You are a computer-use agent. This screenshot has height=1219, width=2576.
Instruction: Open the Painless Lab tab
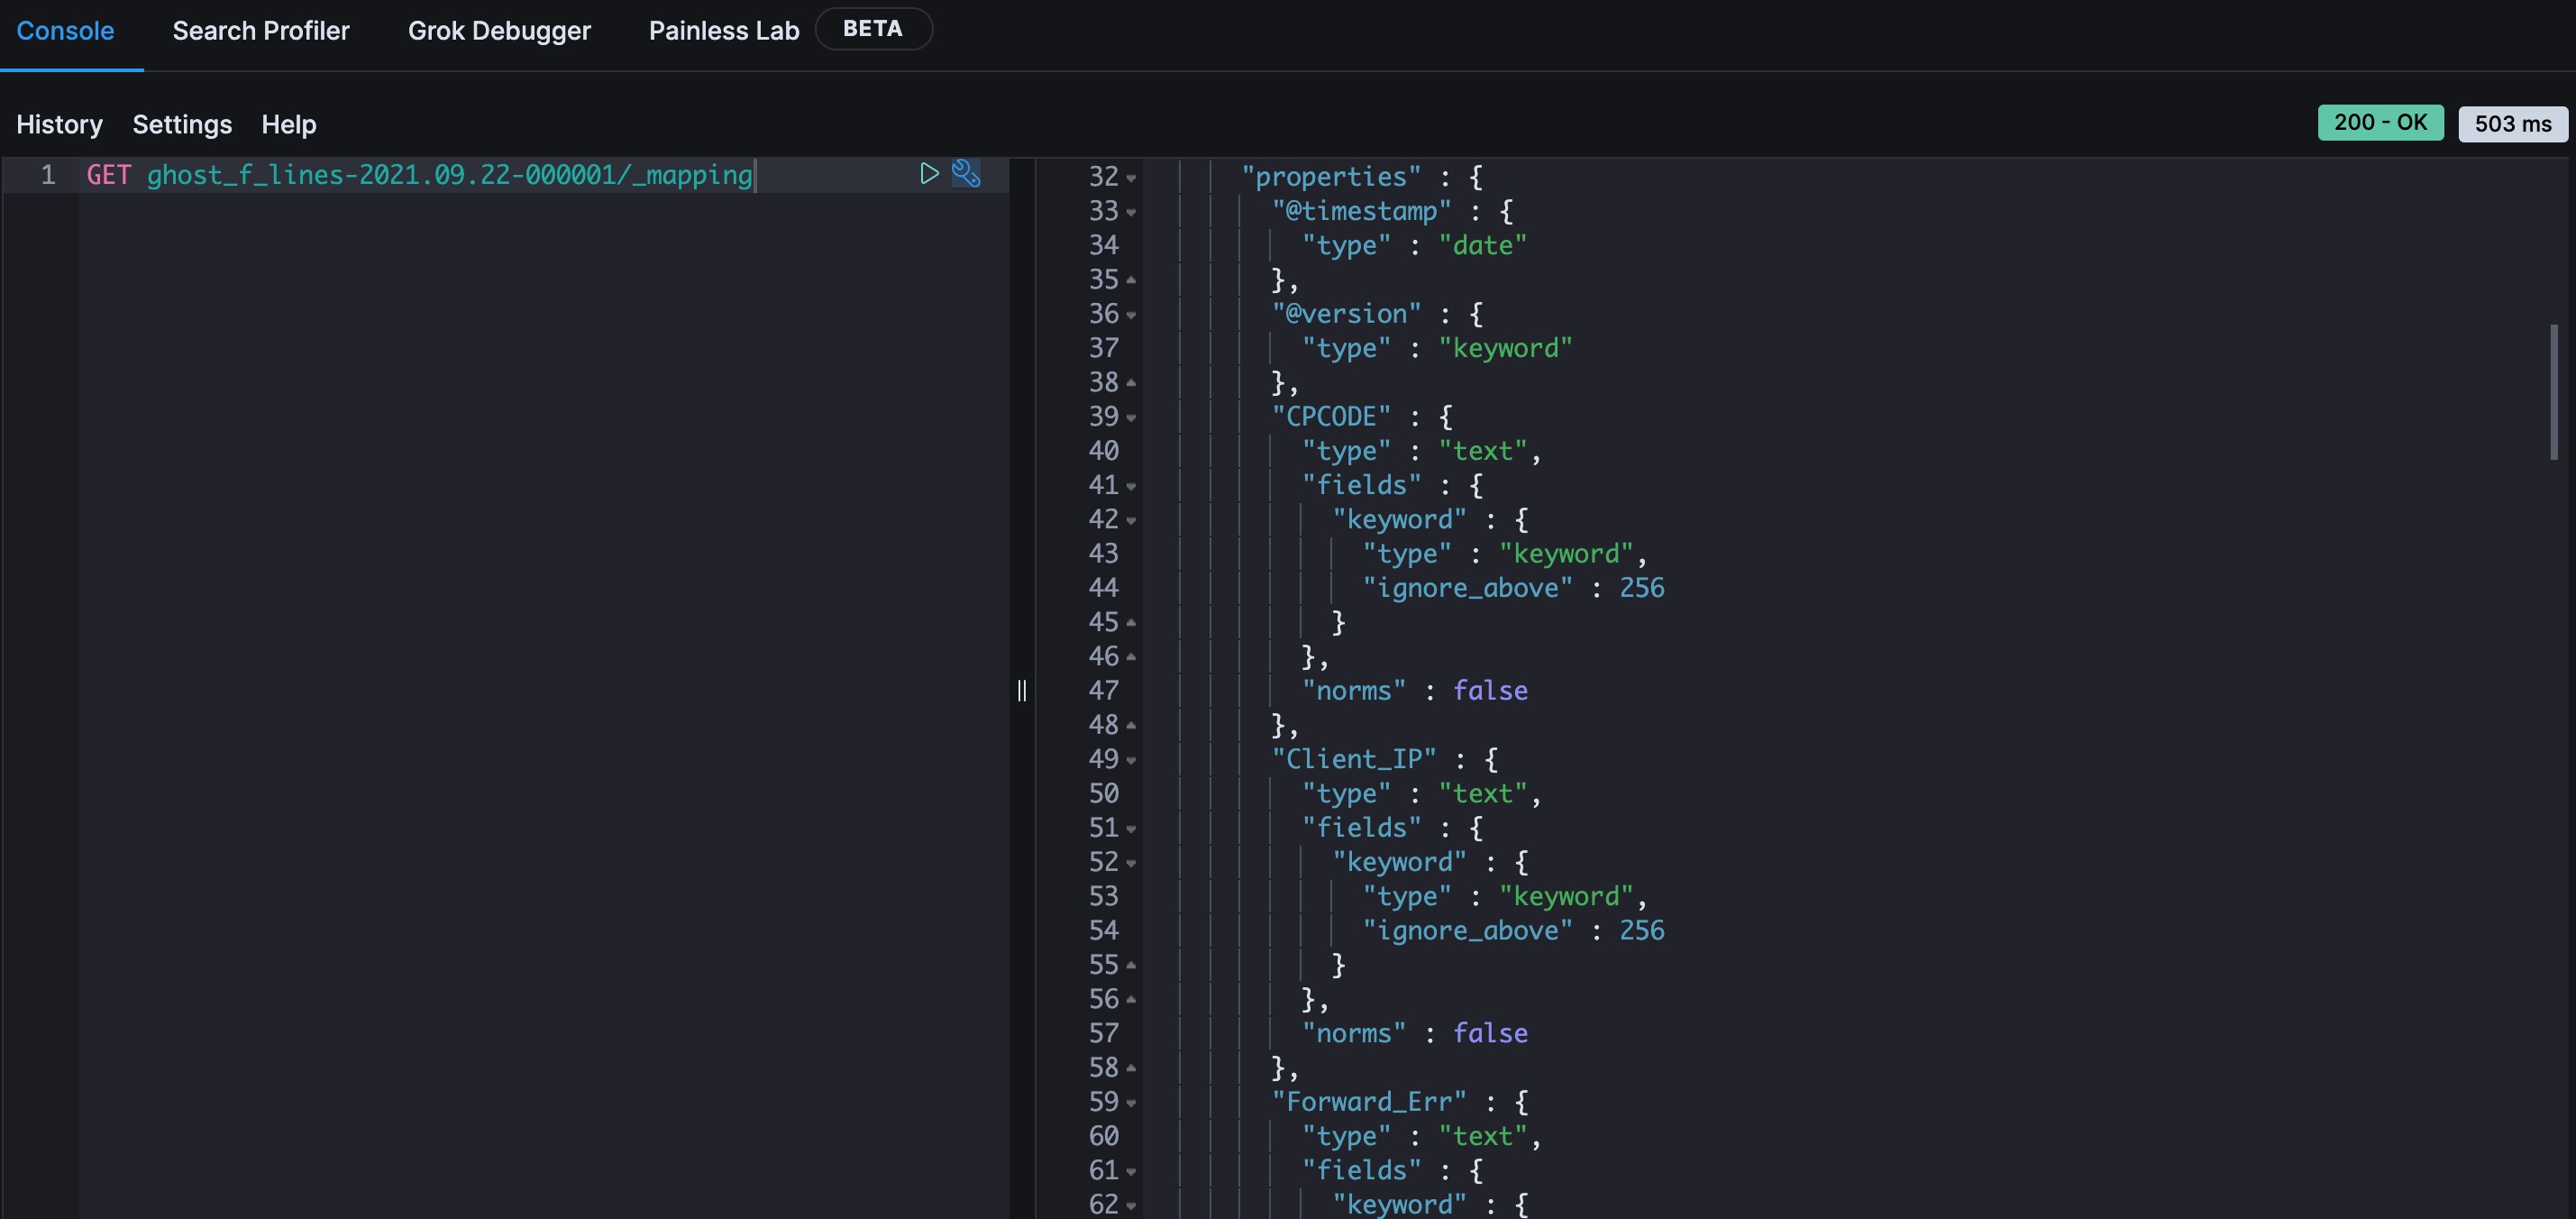point(724,31)
